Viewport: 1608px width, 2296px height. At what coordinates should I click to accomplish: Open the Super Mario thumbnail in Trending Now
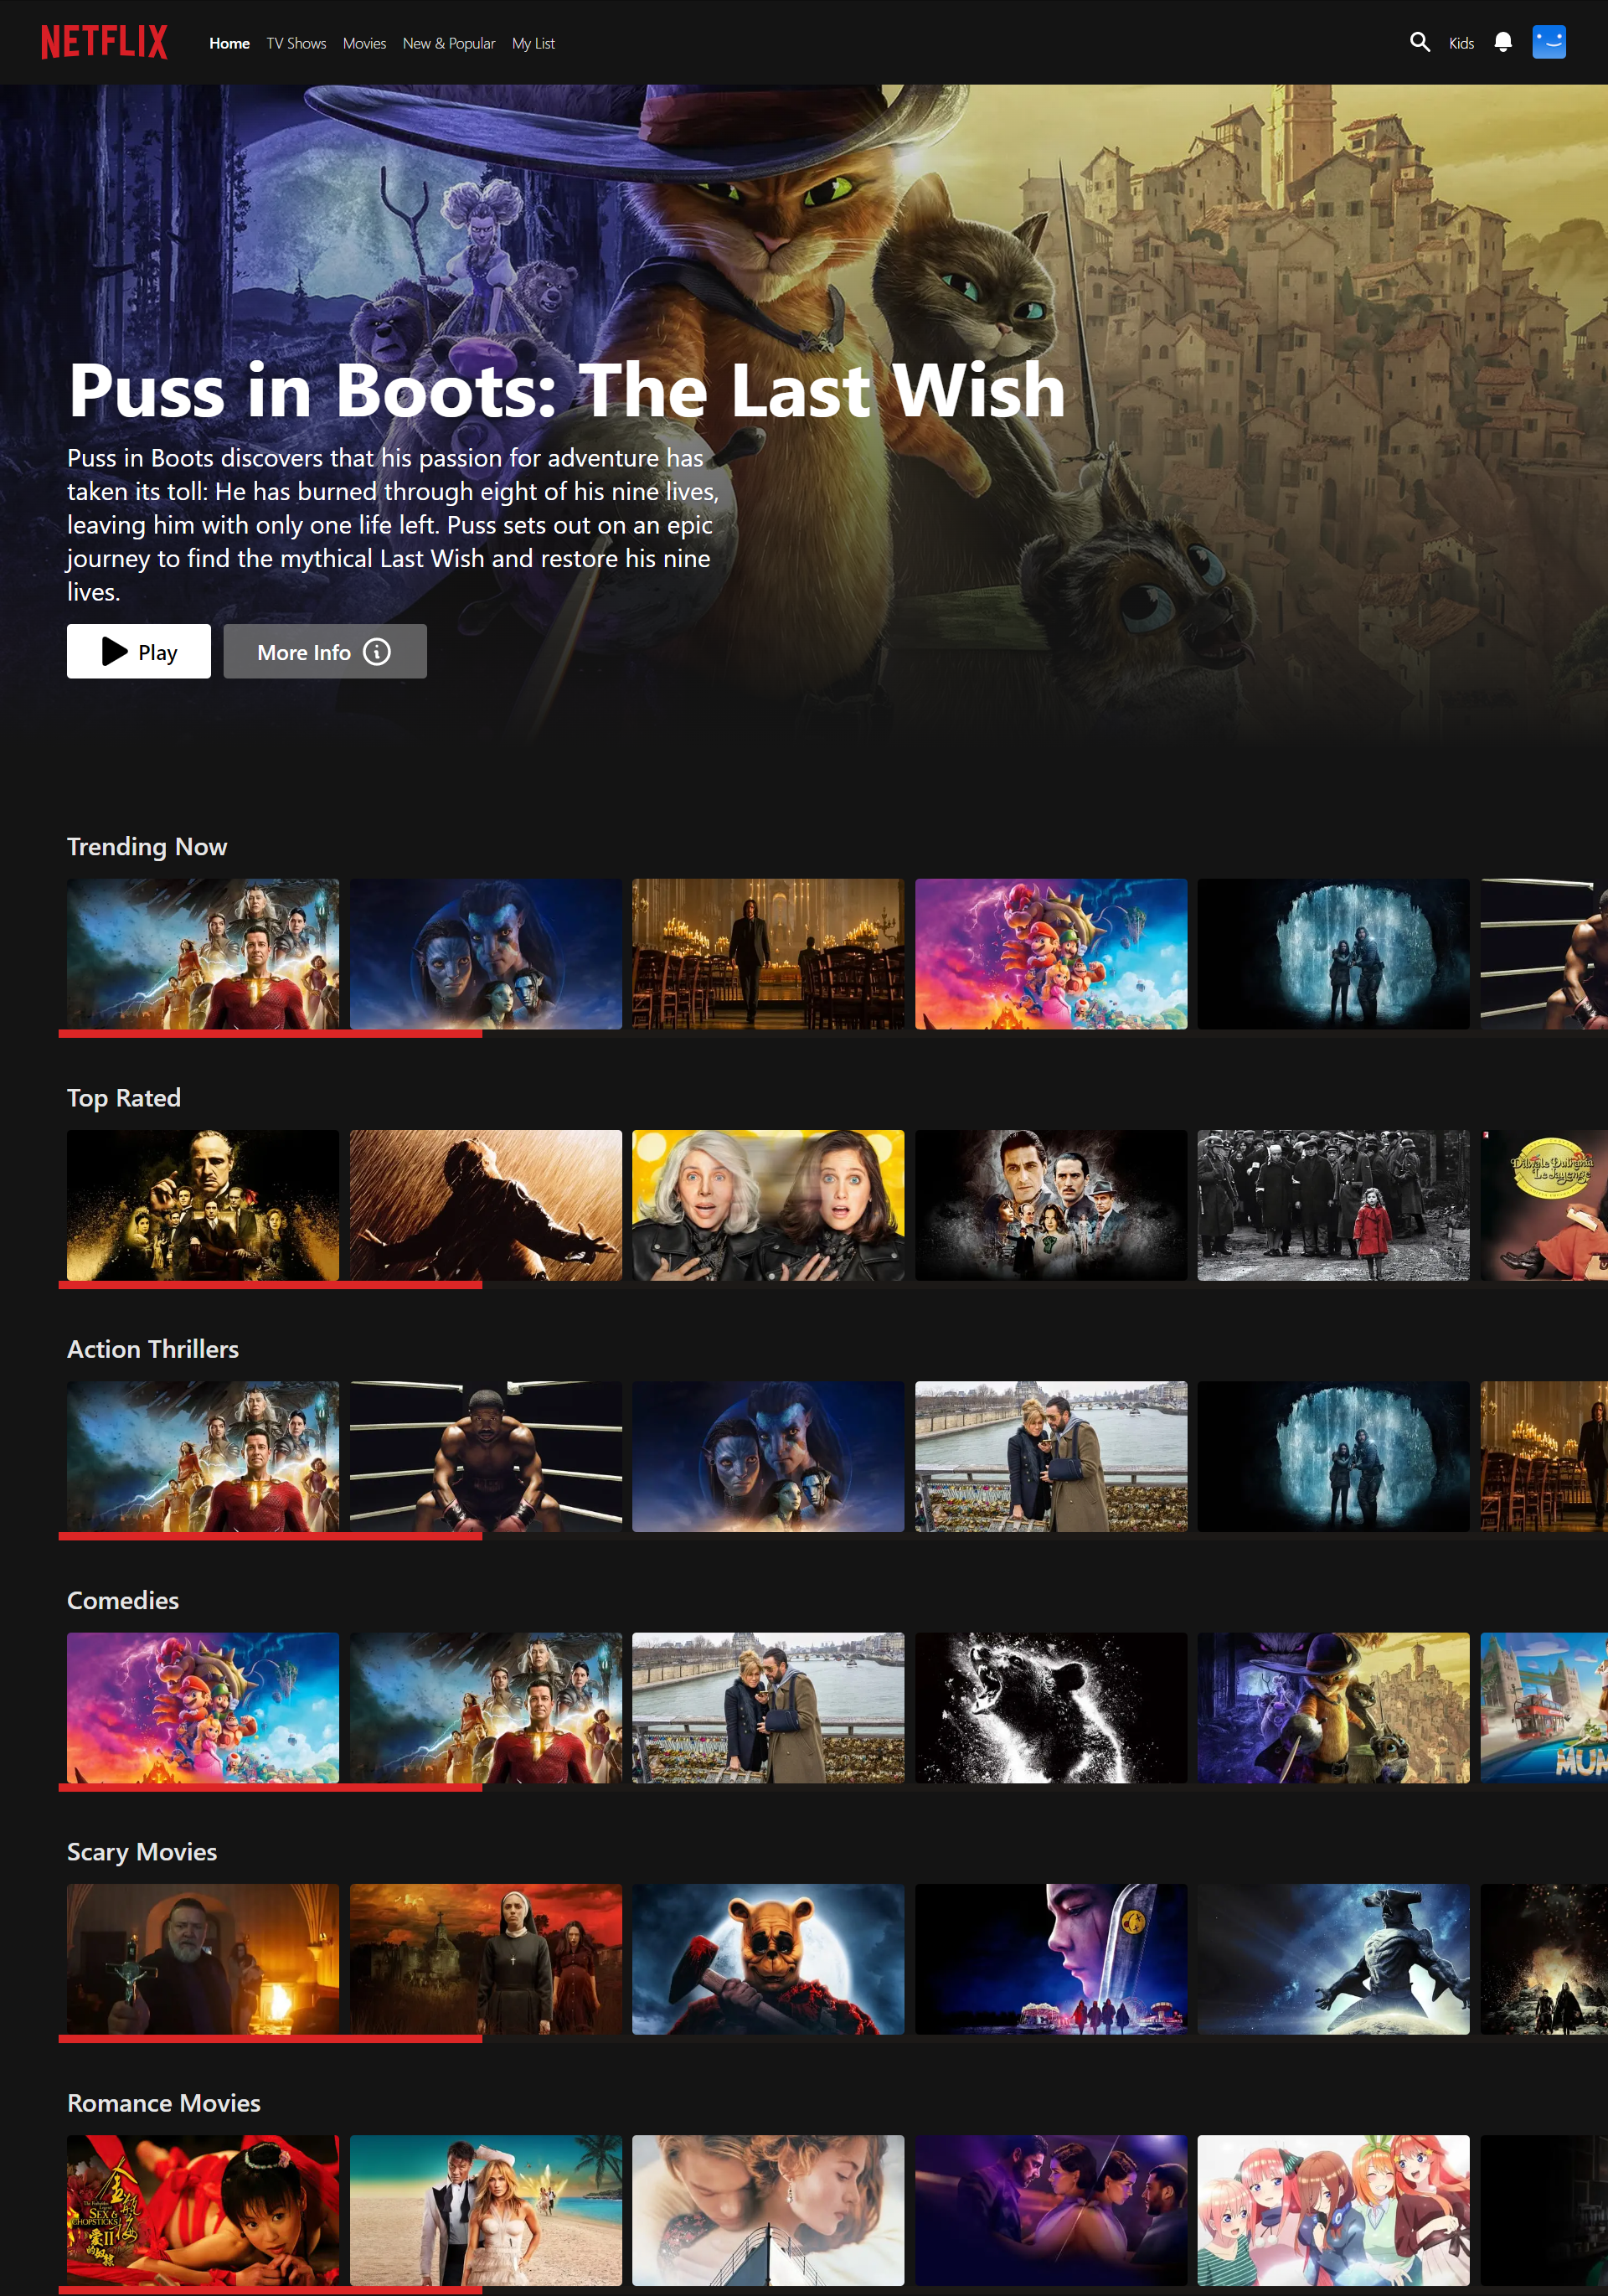click(x=1051, y=954)
